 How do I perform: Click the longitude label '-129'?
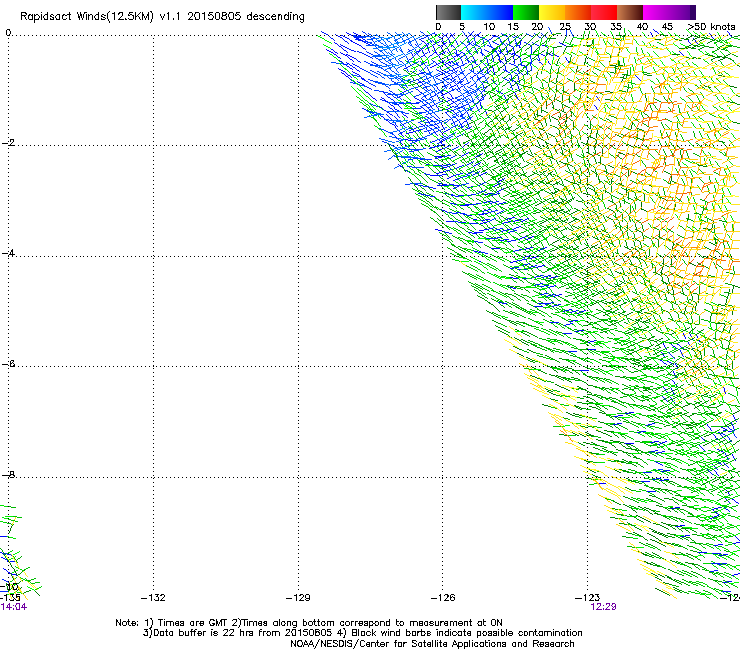298,598
